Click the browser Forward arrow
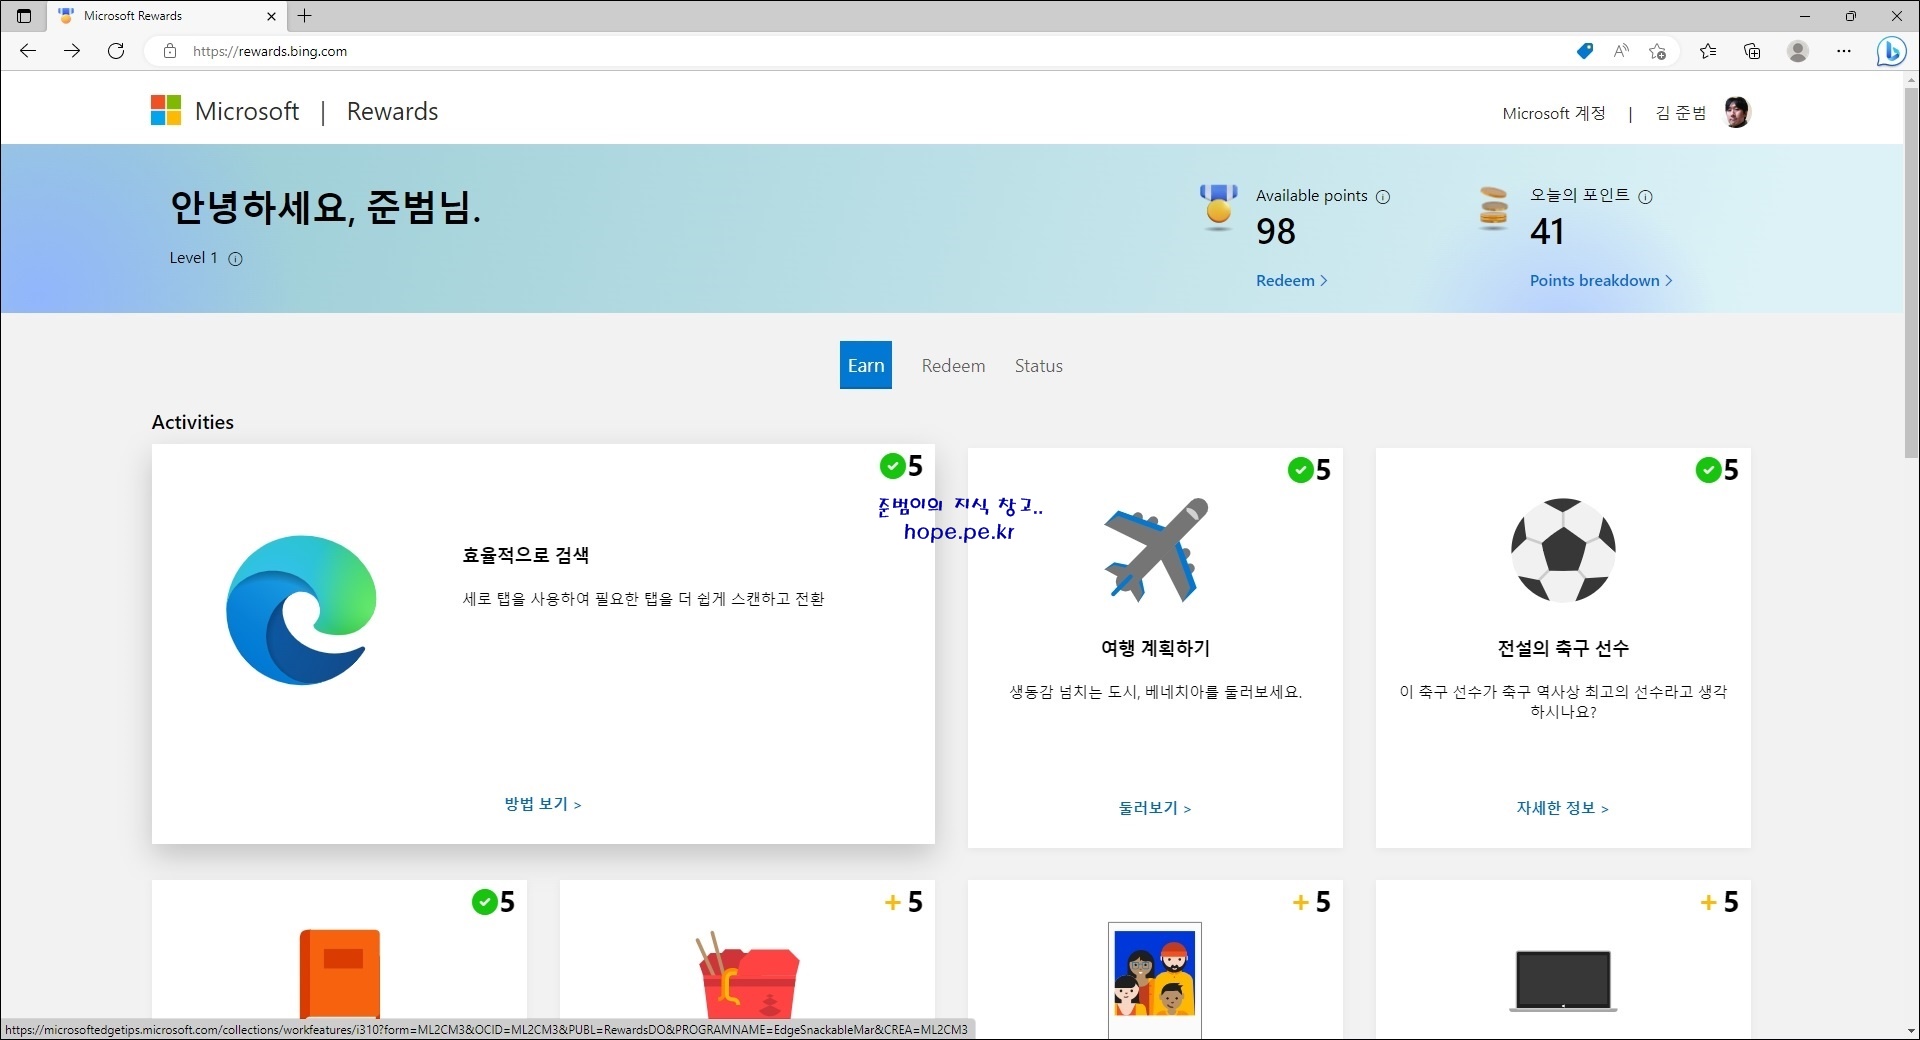The height and width of the screenshot is (1040, 1920). [72, 51]
